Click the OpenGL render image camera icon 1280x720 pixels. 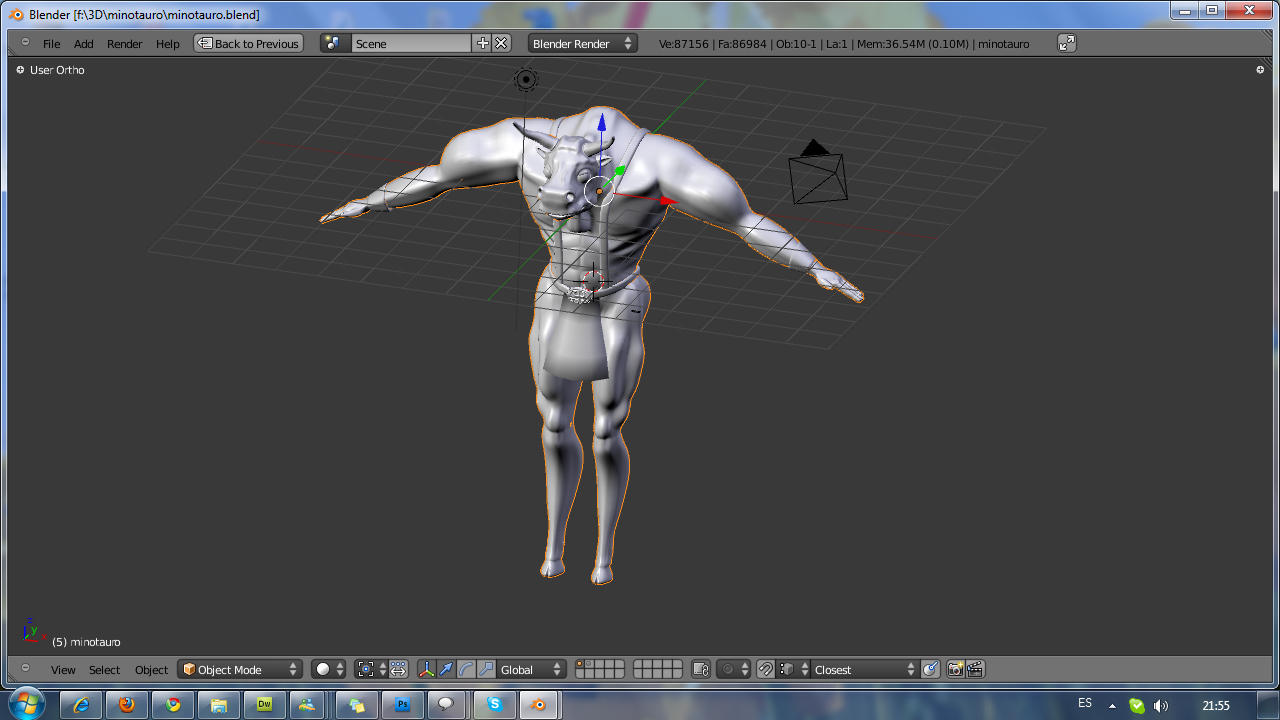[955, 669]
